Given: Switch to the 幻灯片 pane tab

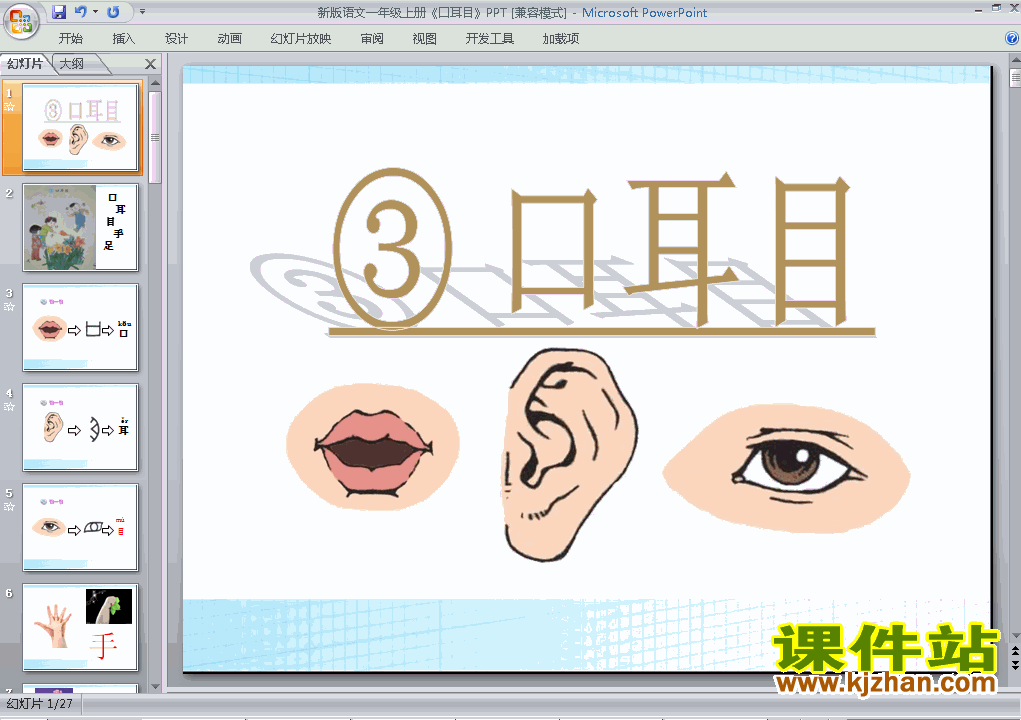Looking at the screenshot, I should tap(25, 64).
